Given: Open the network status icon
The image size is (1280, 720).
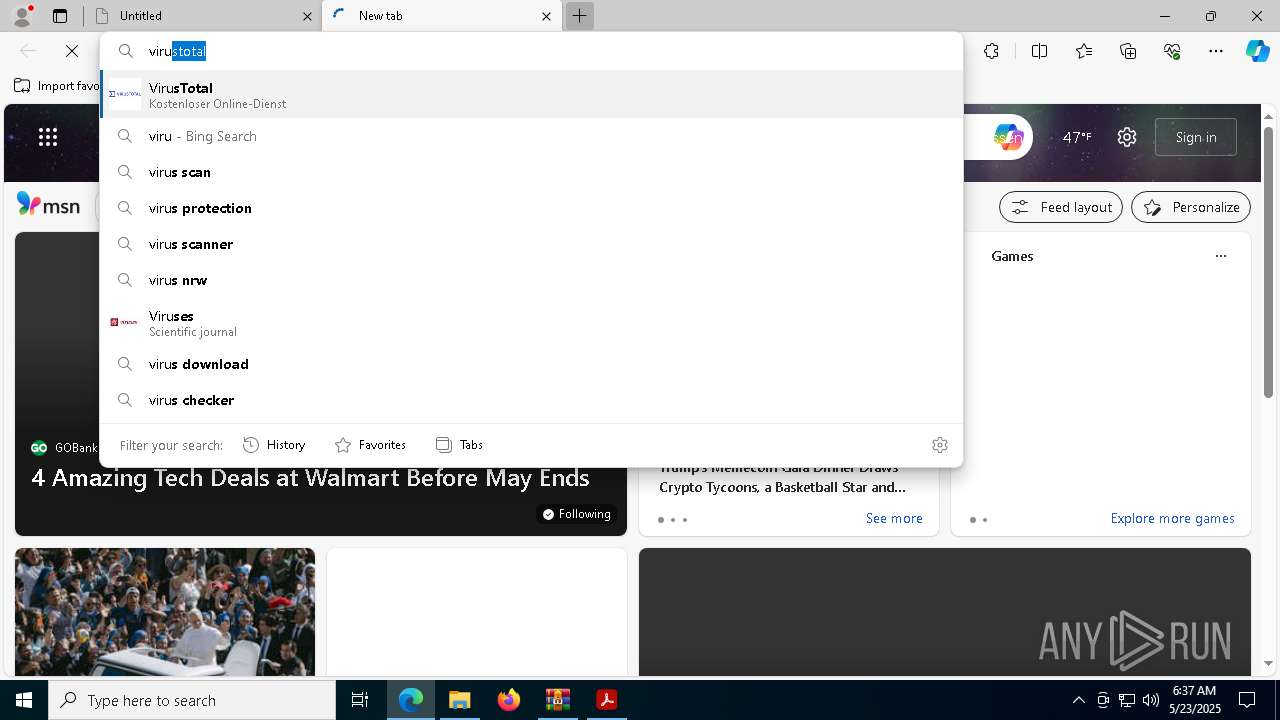Looking at the screenshot, I should click(x=1126, y=700).
